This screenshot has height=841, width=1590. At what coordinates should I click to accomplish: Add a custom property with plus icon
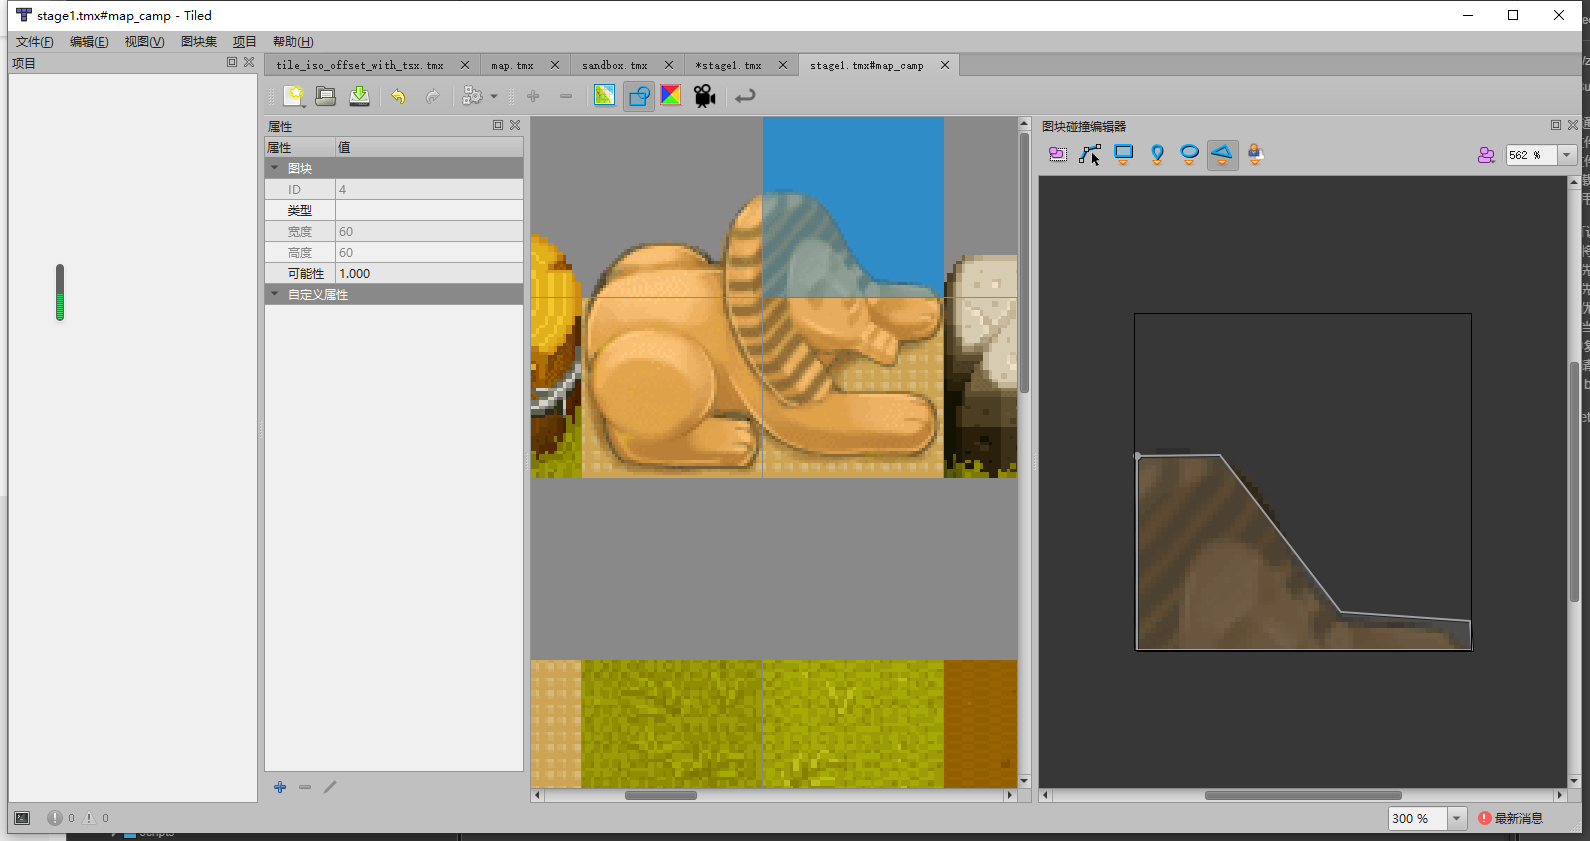pyautogui.click(x=280, y=787)
